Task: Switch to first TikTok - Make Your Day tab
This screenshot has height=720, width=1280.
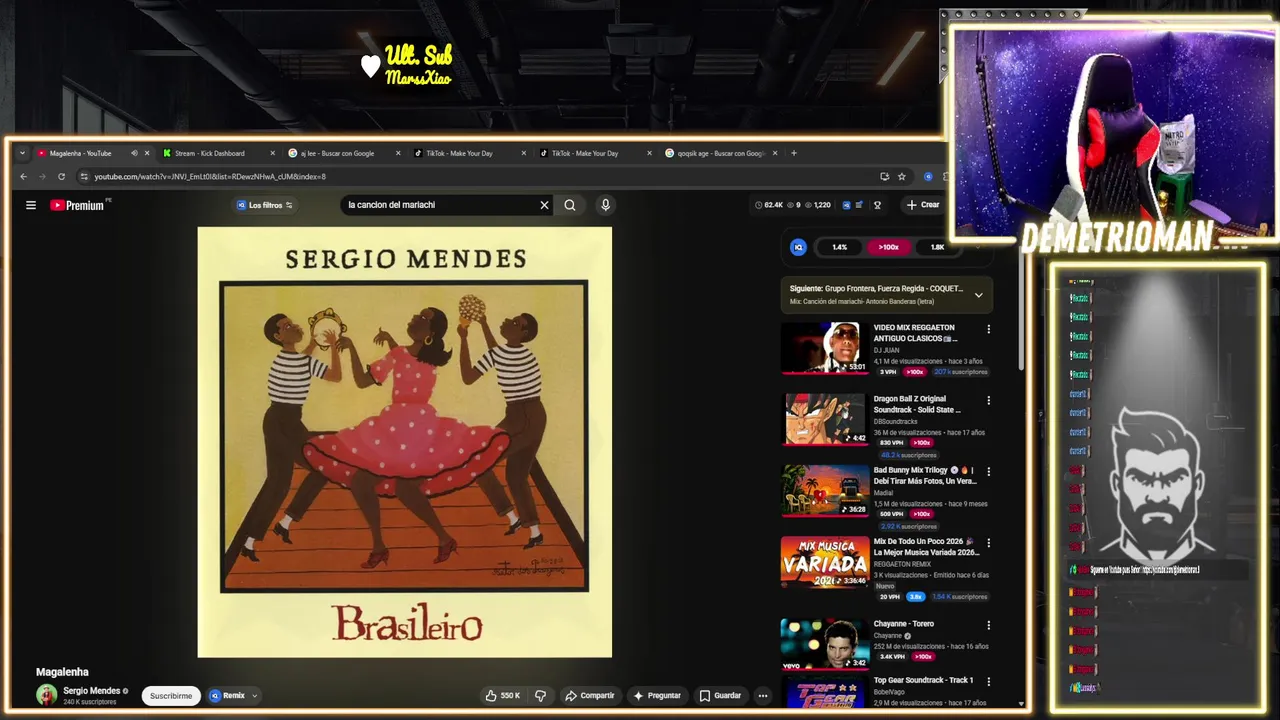Action: pyautogui.click(x=468, y=153)
